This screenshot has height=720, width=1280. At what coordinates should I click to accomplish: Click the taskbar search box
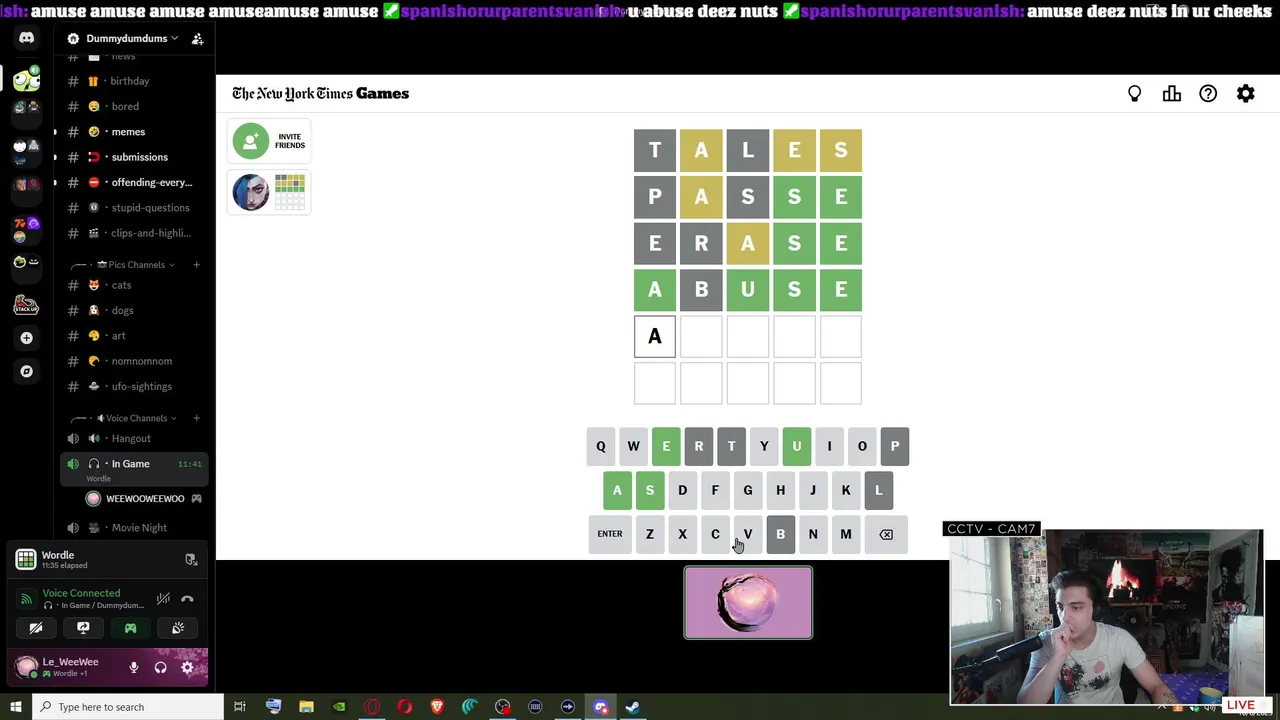pyautogui.click(x=127, y=707)
